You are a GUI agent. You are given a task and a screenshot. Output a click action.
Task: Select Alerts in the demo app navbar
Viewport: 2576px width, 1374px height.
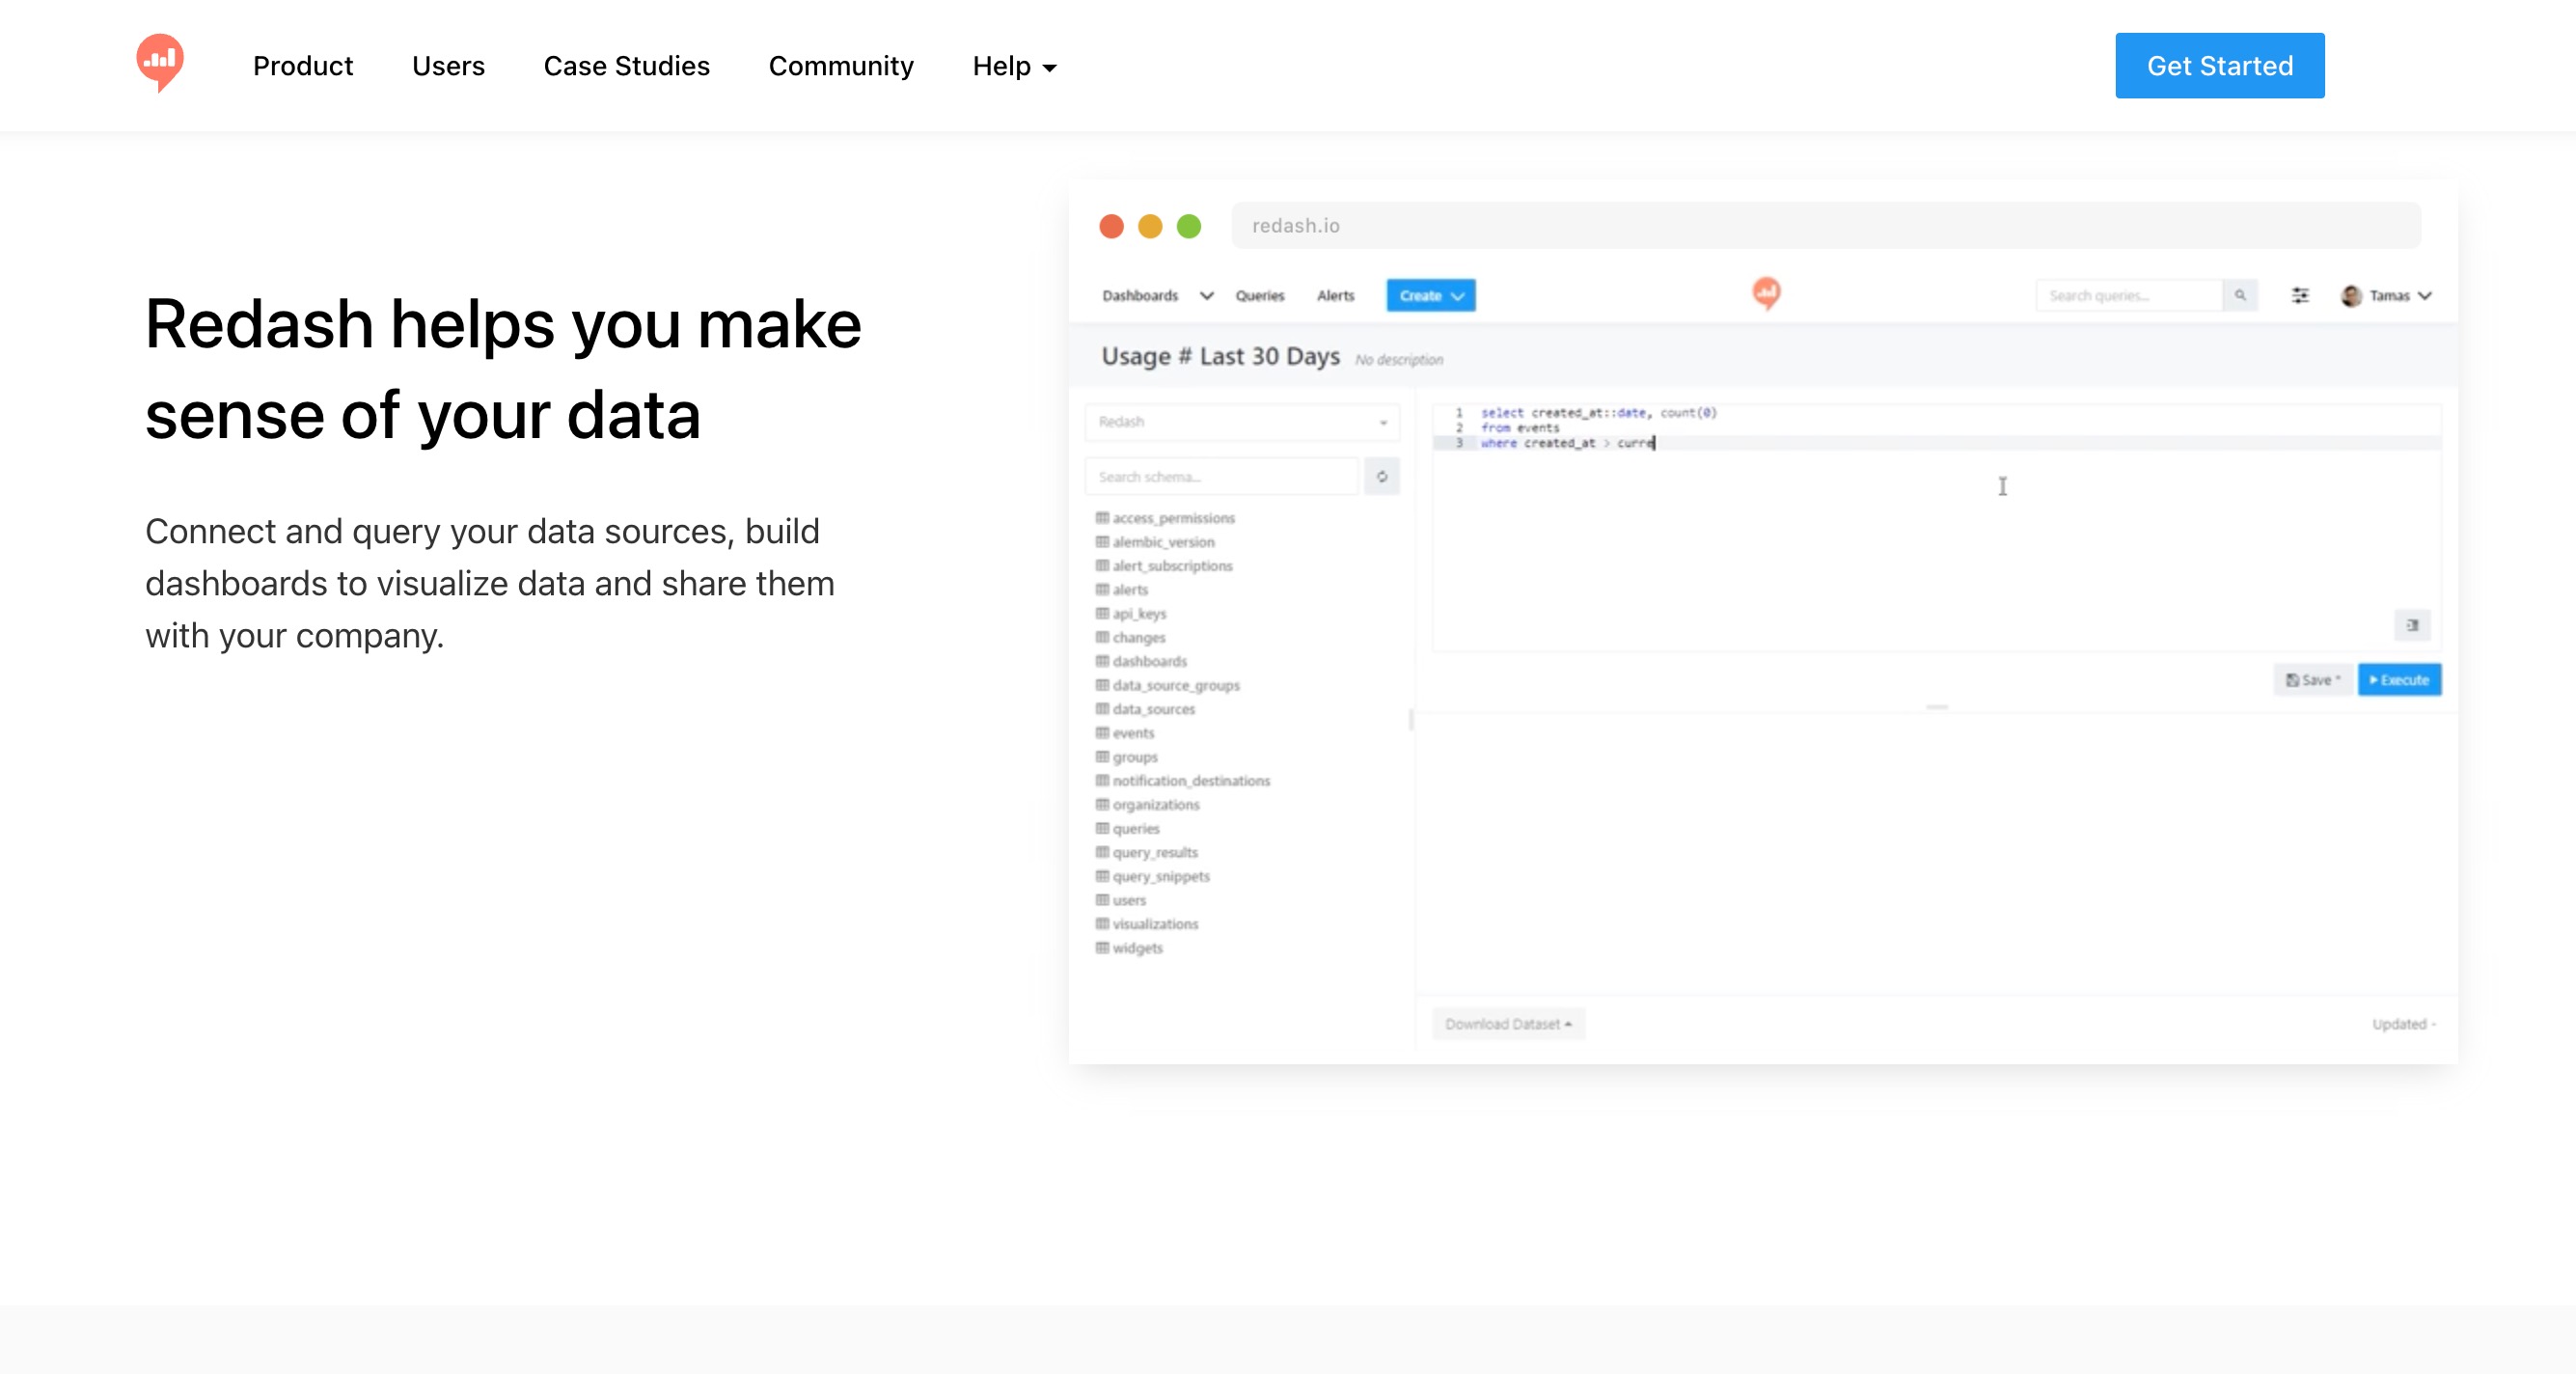click(1335, 296)
